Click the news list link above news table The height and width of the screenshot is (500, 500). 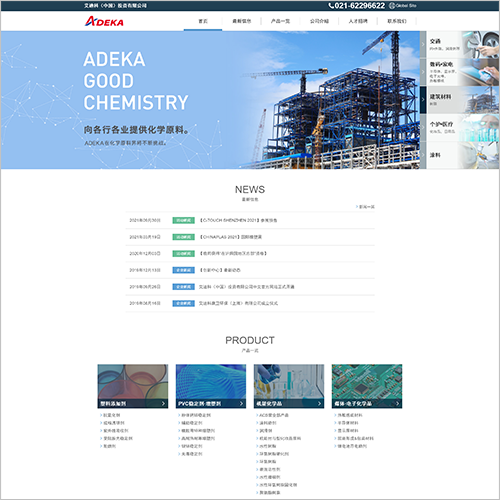pos(365,207)
